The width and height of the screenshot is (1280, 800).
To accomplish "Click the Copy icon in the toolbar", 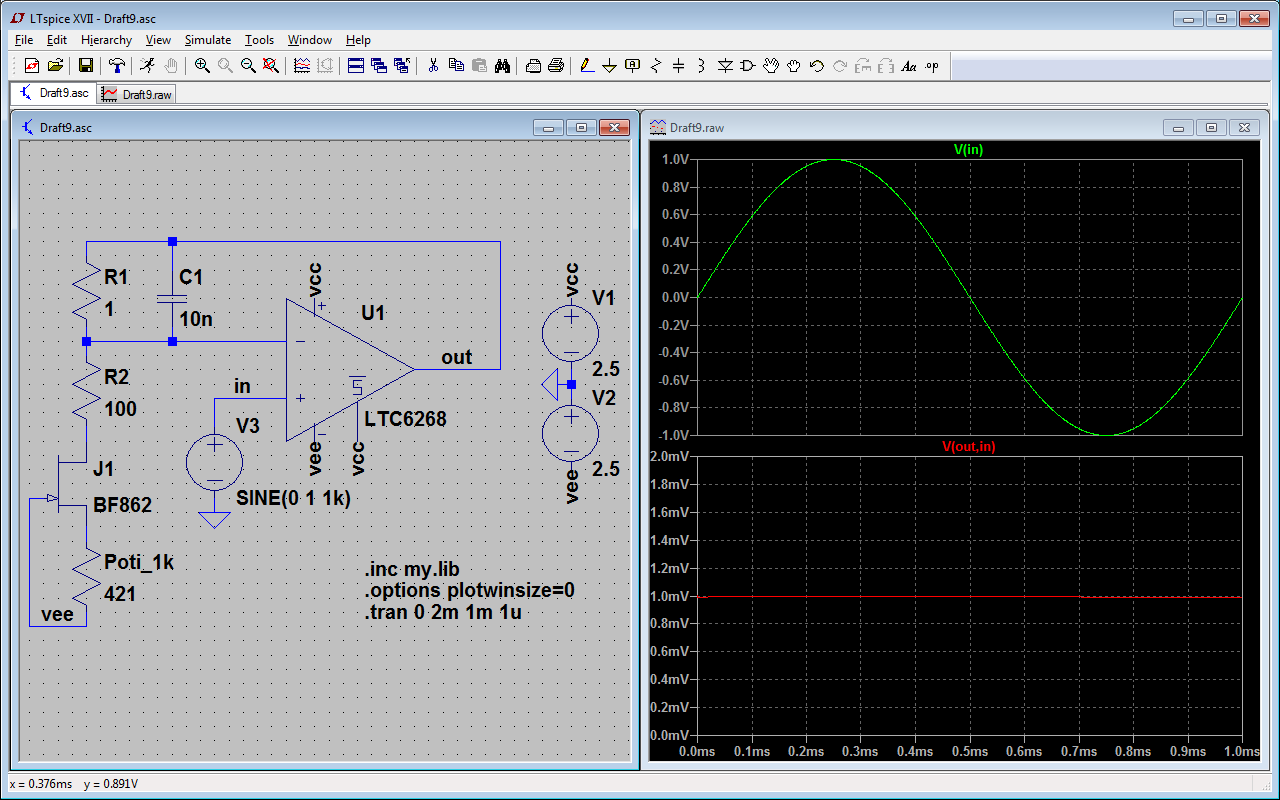I will click(456, 66).
